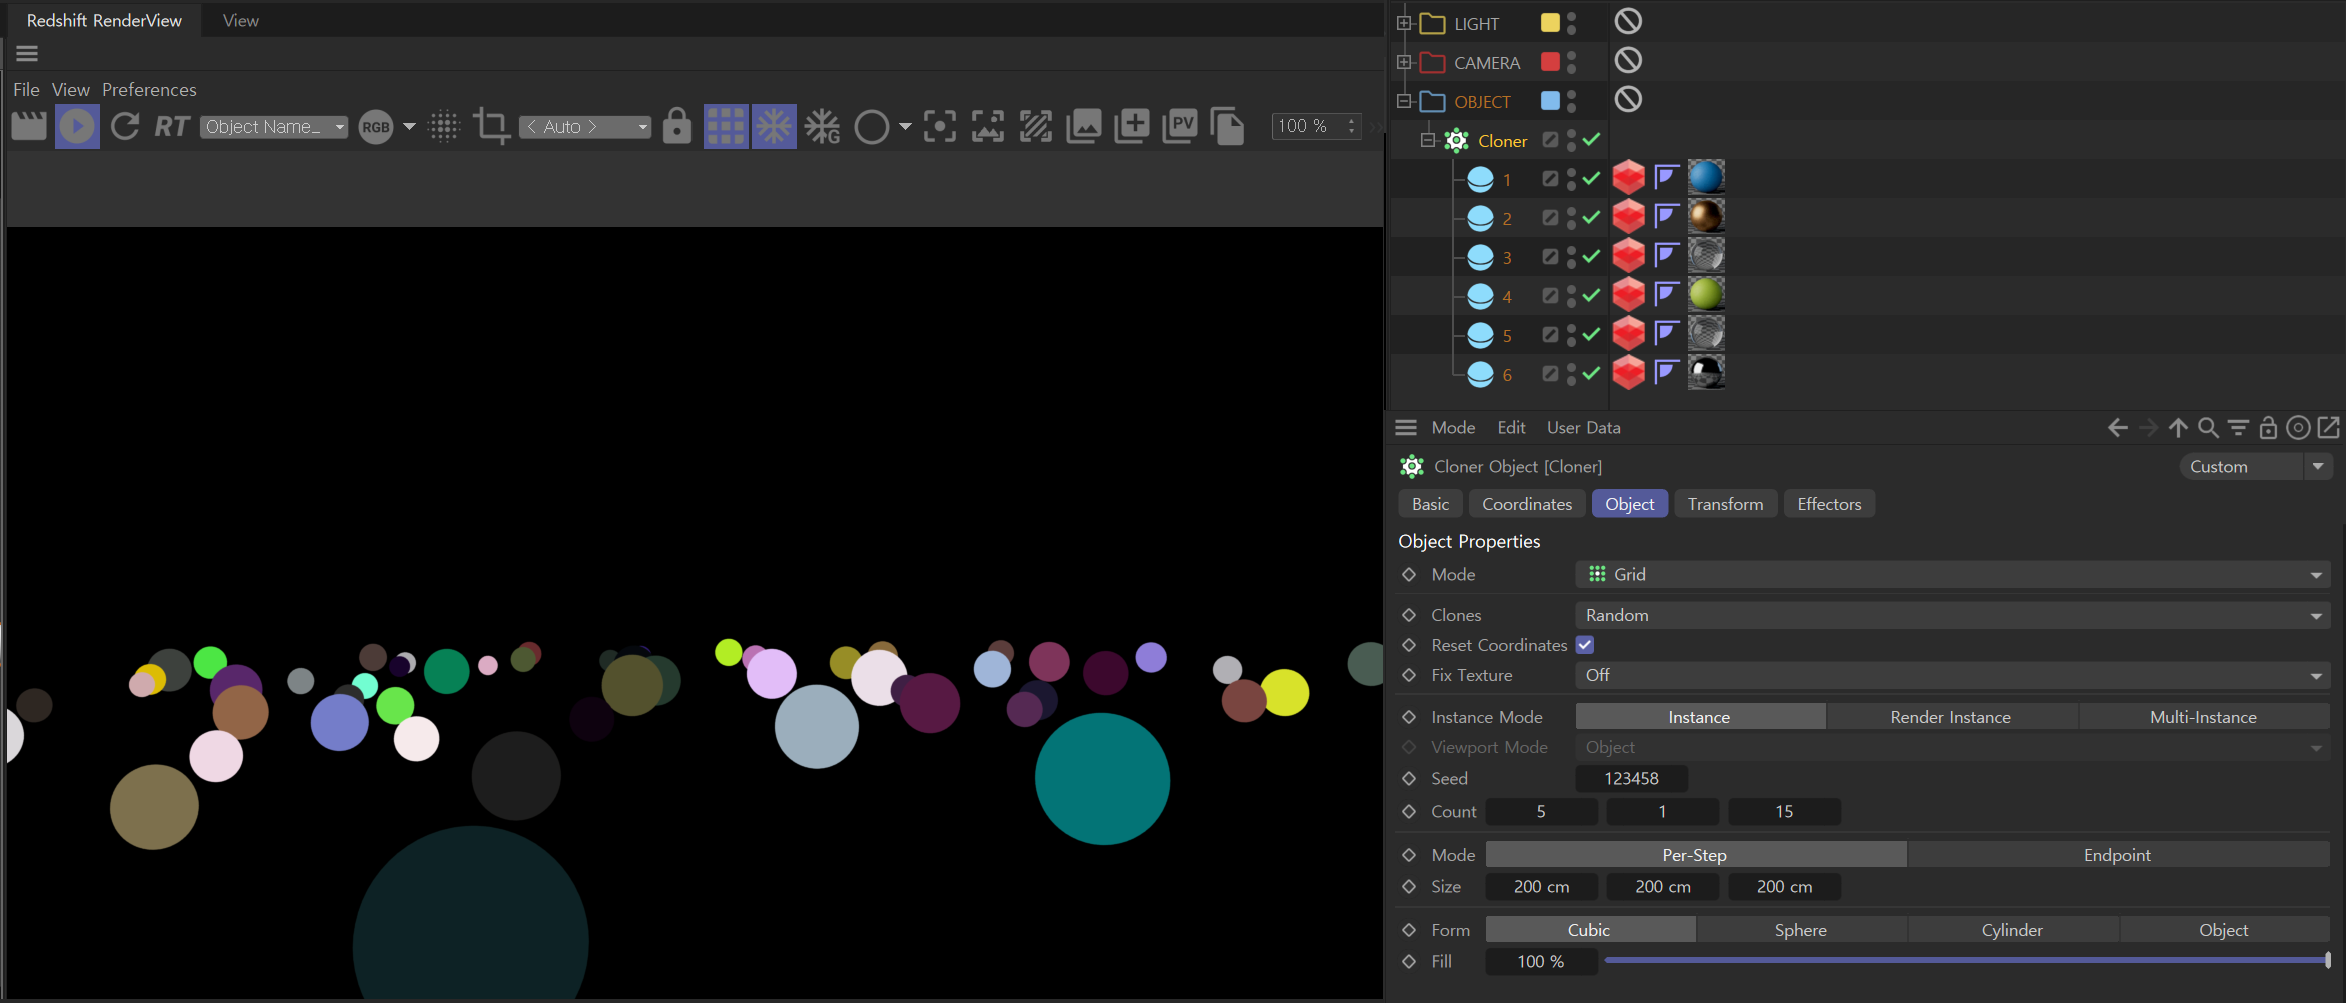
Task: Open the RenderView View menu
Action: [x=71, y=90]
